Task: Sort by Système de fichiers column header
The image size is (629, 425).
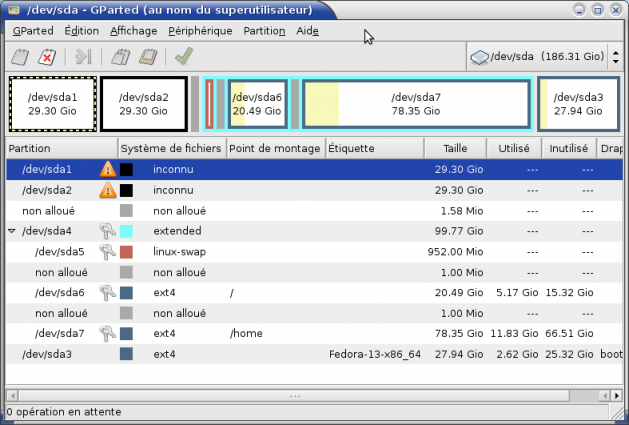Action: pyautogui.click(x=172, y=148)
